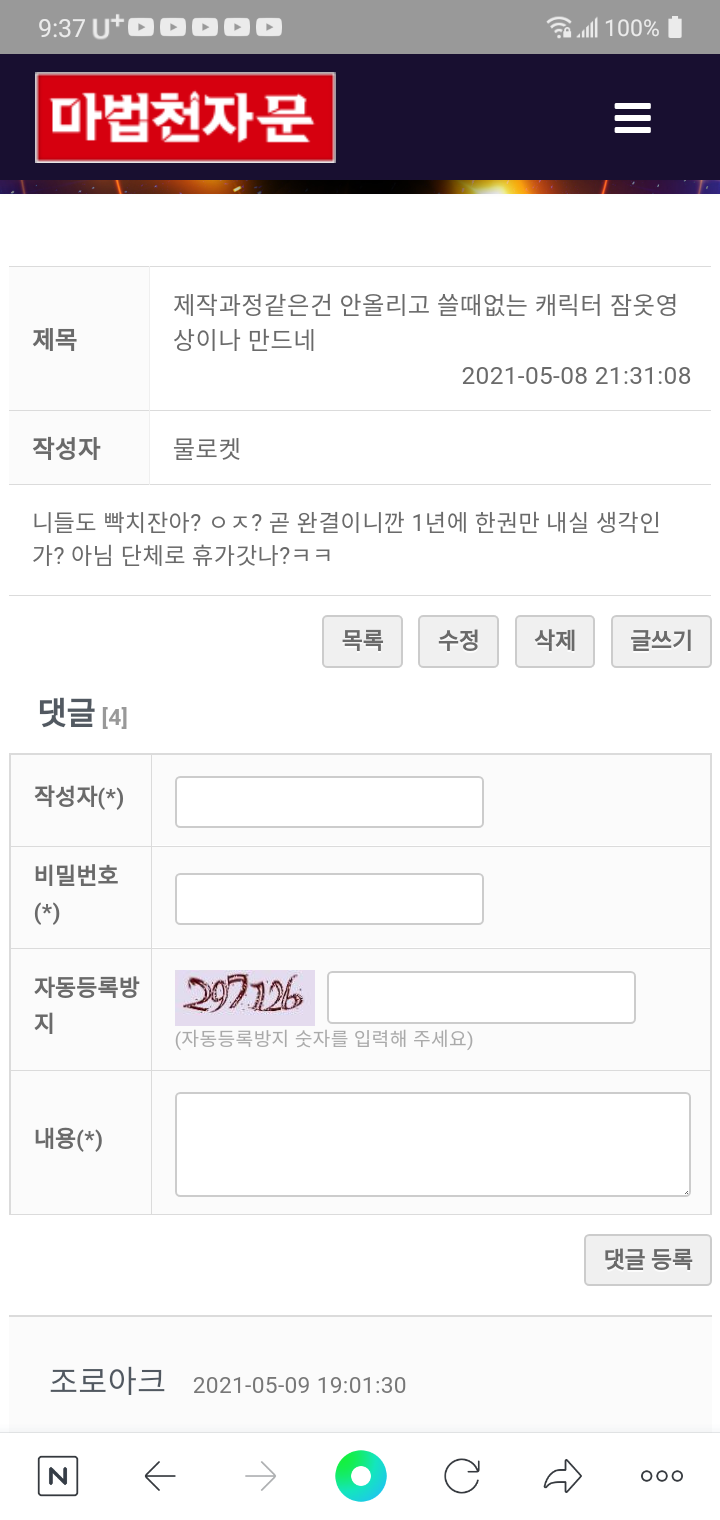The height and width of the screenshot is (1520, 720).
Task: Focus the 비밀번호 input field
Action: (x=329, y=899)
